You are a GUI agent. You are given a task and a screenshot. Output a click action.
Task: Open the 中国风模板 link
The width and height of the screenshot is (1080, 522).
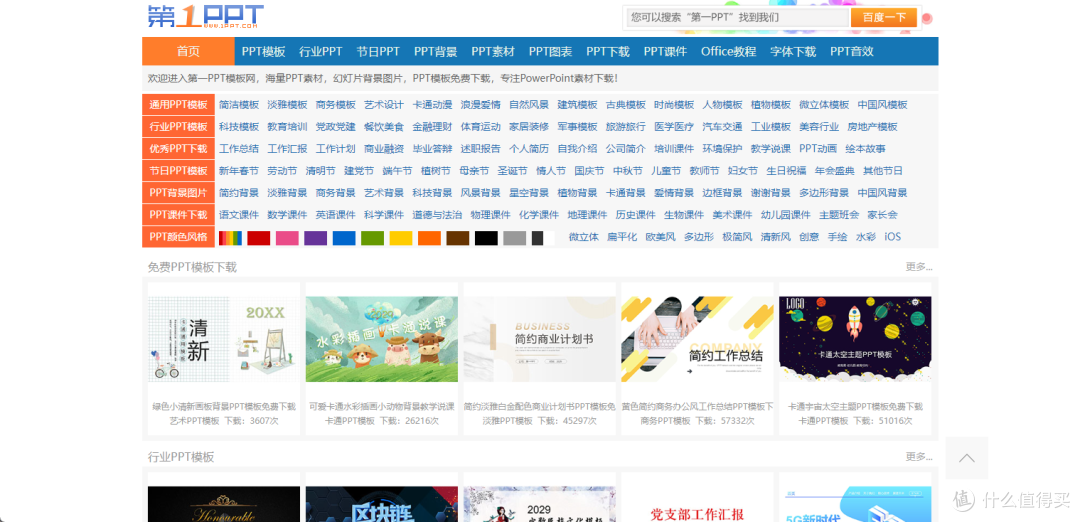[882, 105]
